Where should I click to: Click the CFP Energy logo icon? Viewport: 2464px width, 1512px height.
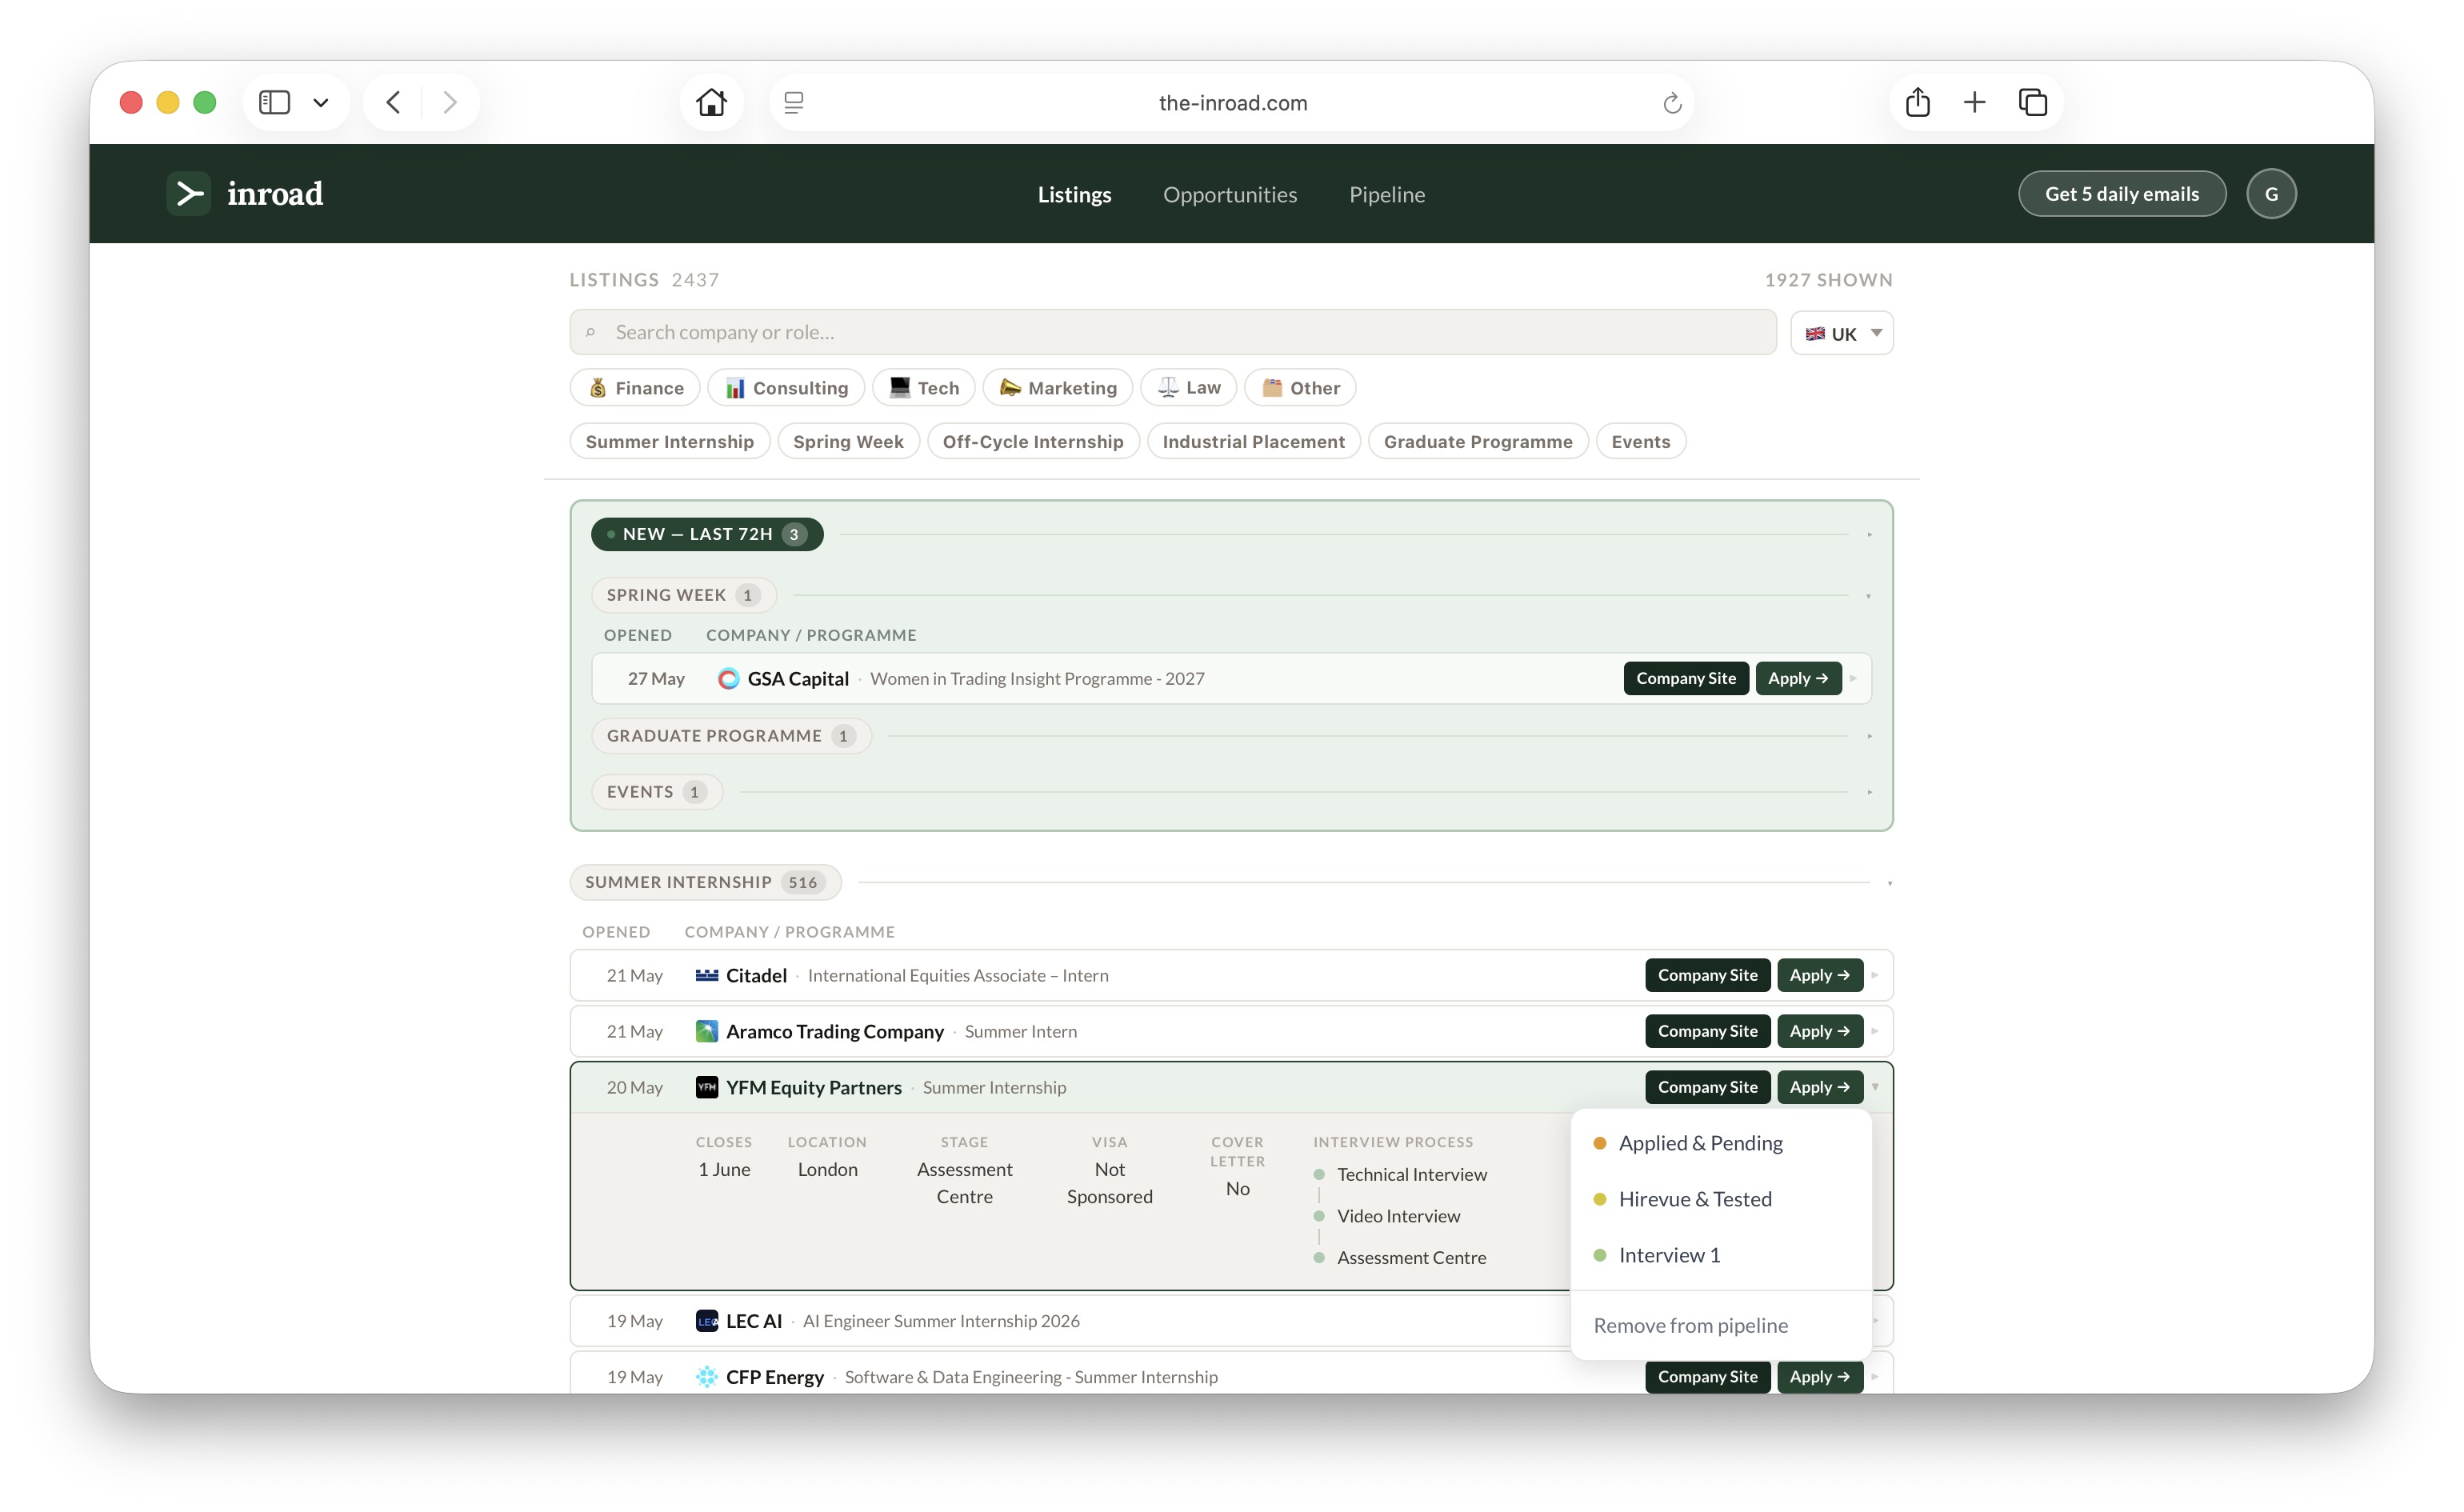(x=707, y=1377)
